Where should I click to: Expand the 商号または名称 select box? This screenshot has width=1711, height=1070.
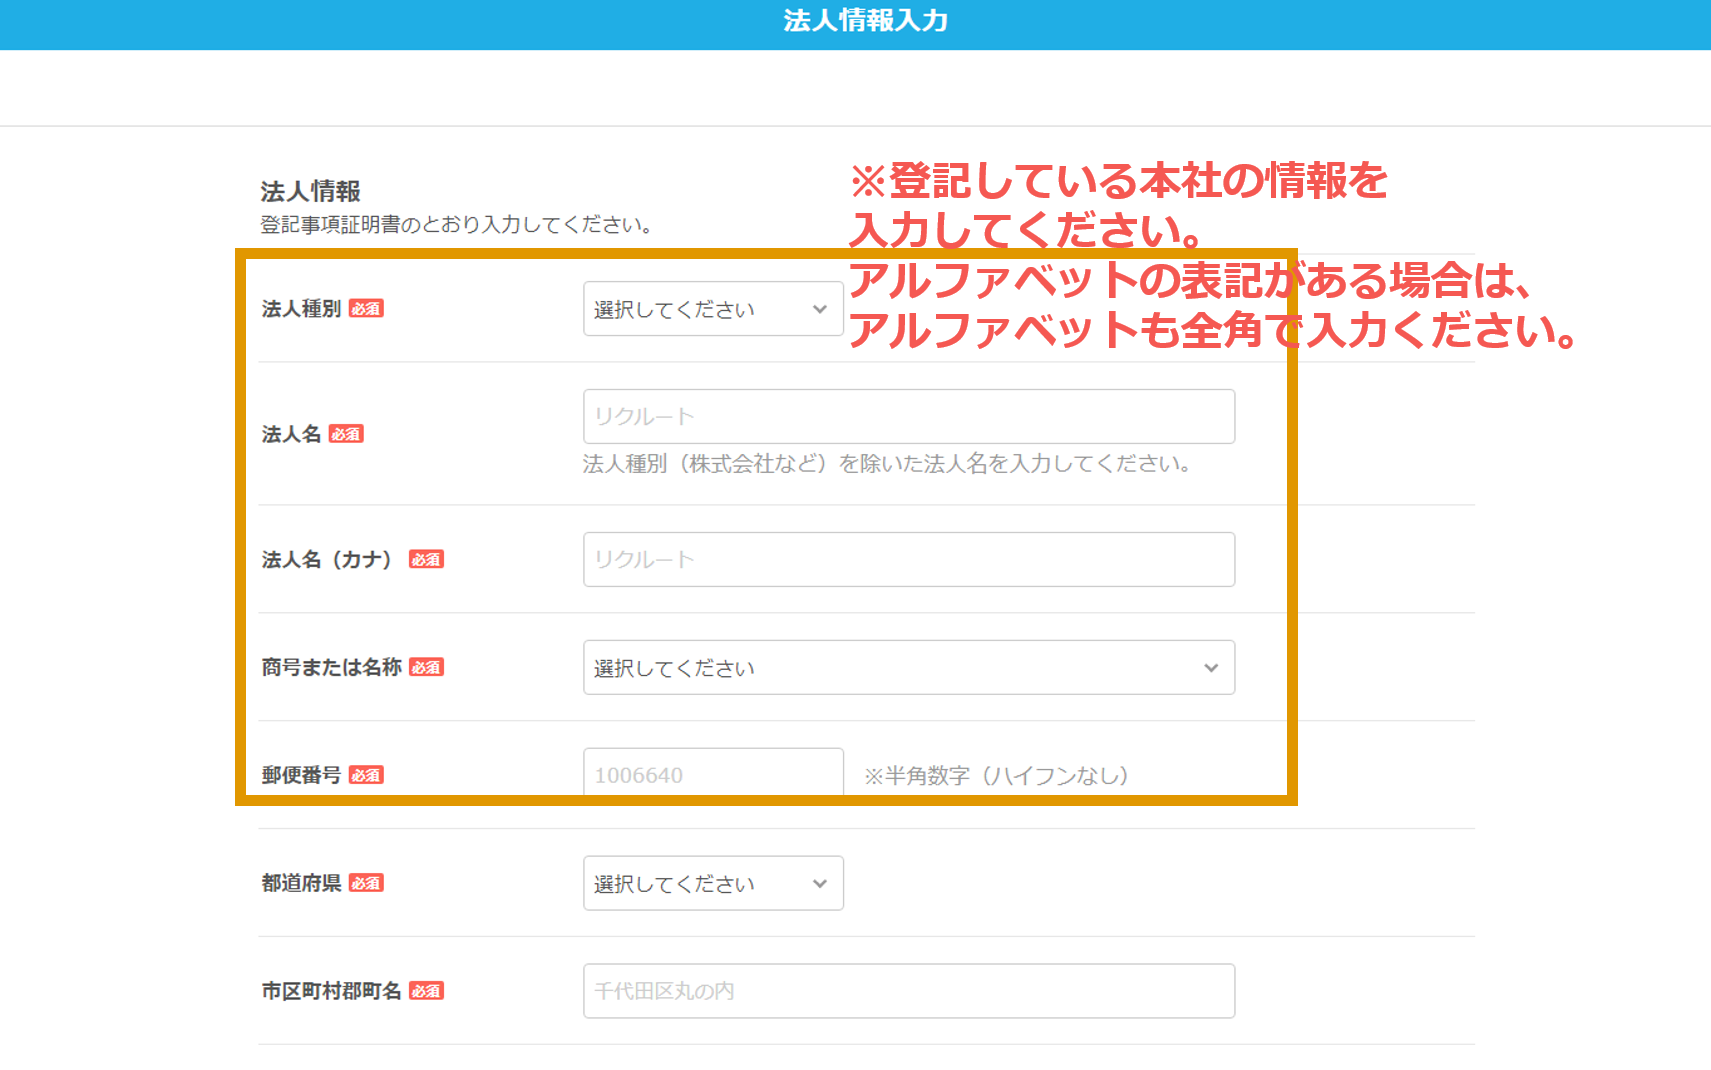(908, 667)
